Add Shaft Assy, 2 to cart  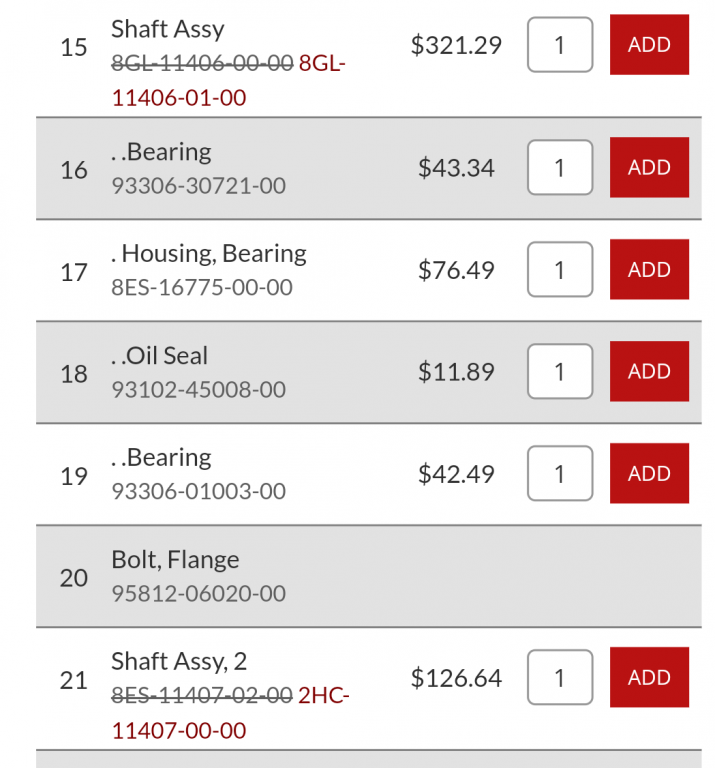649,678
